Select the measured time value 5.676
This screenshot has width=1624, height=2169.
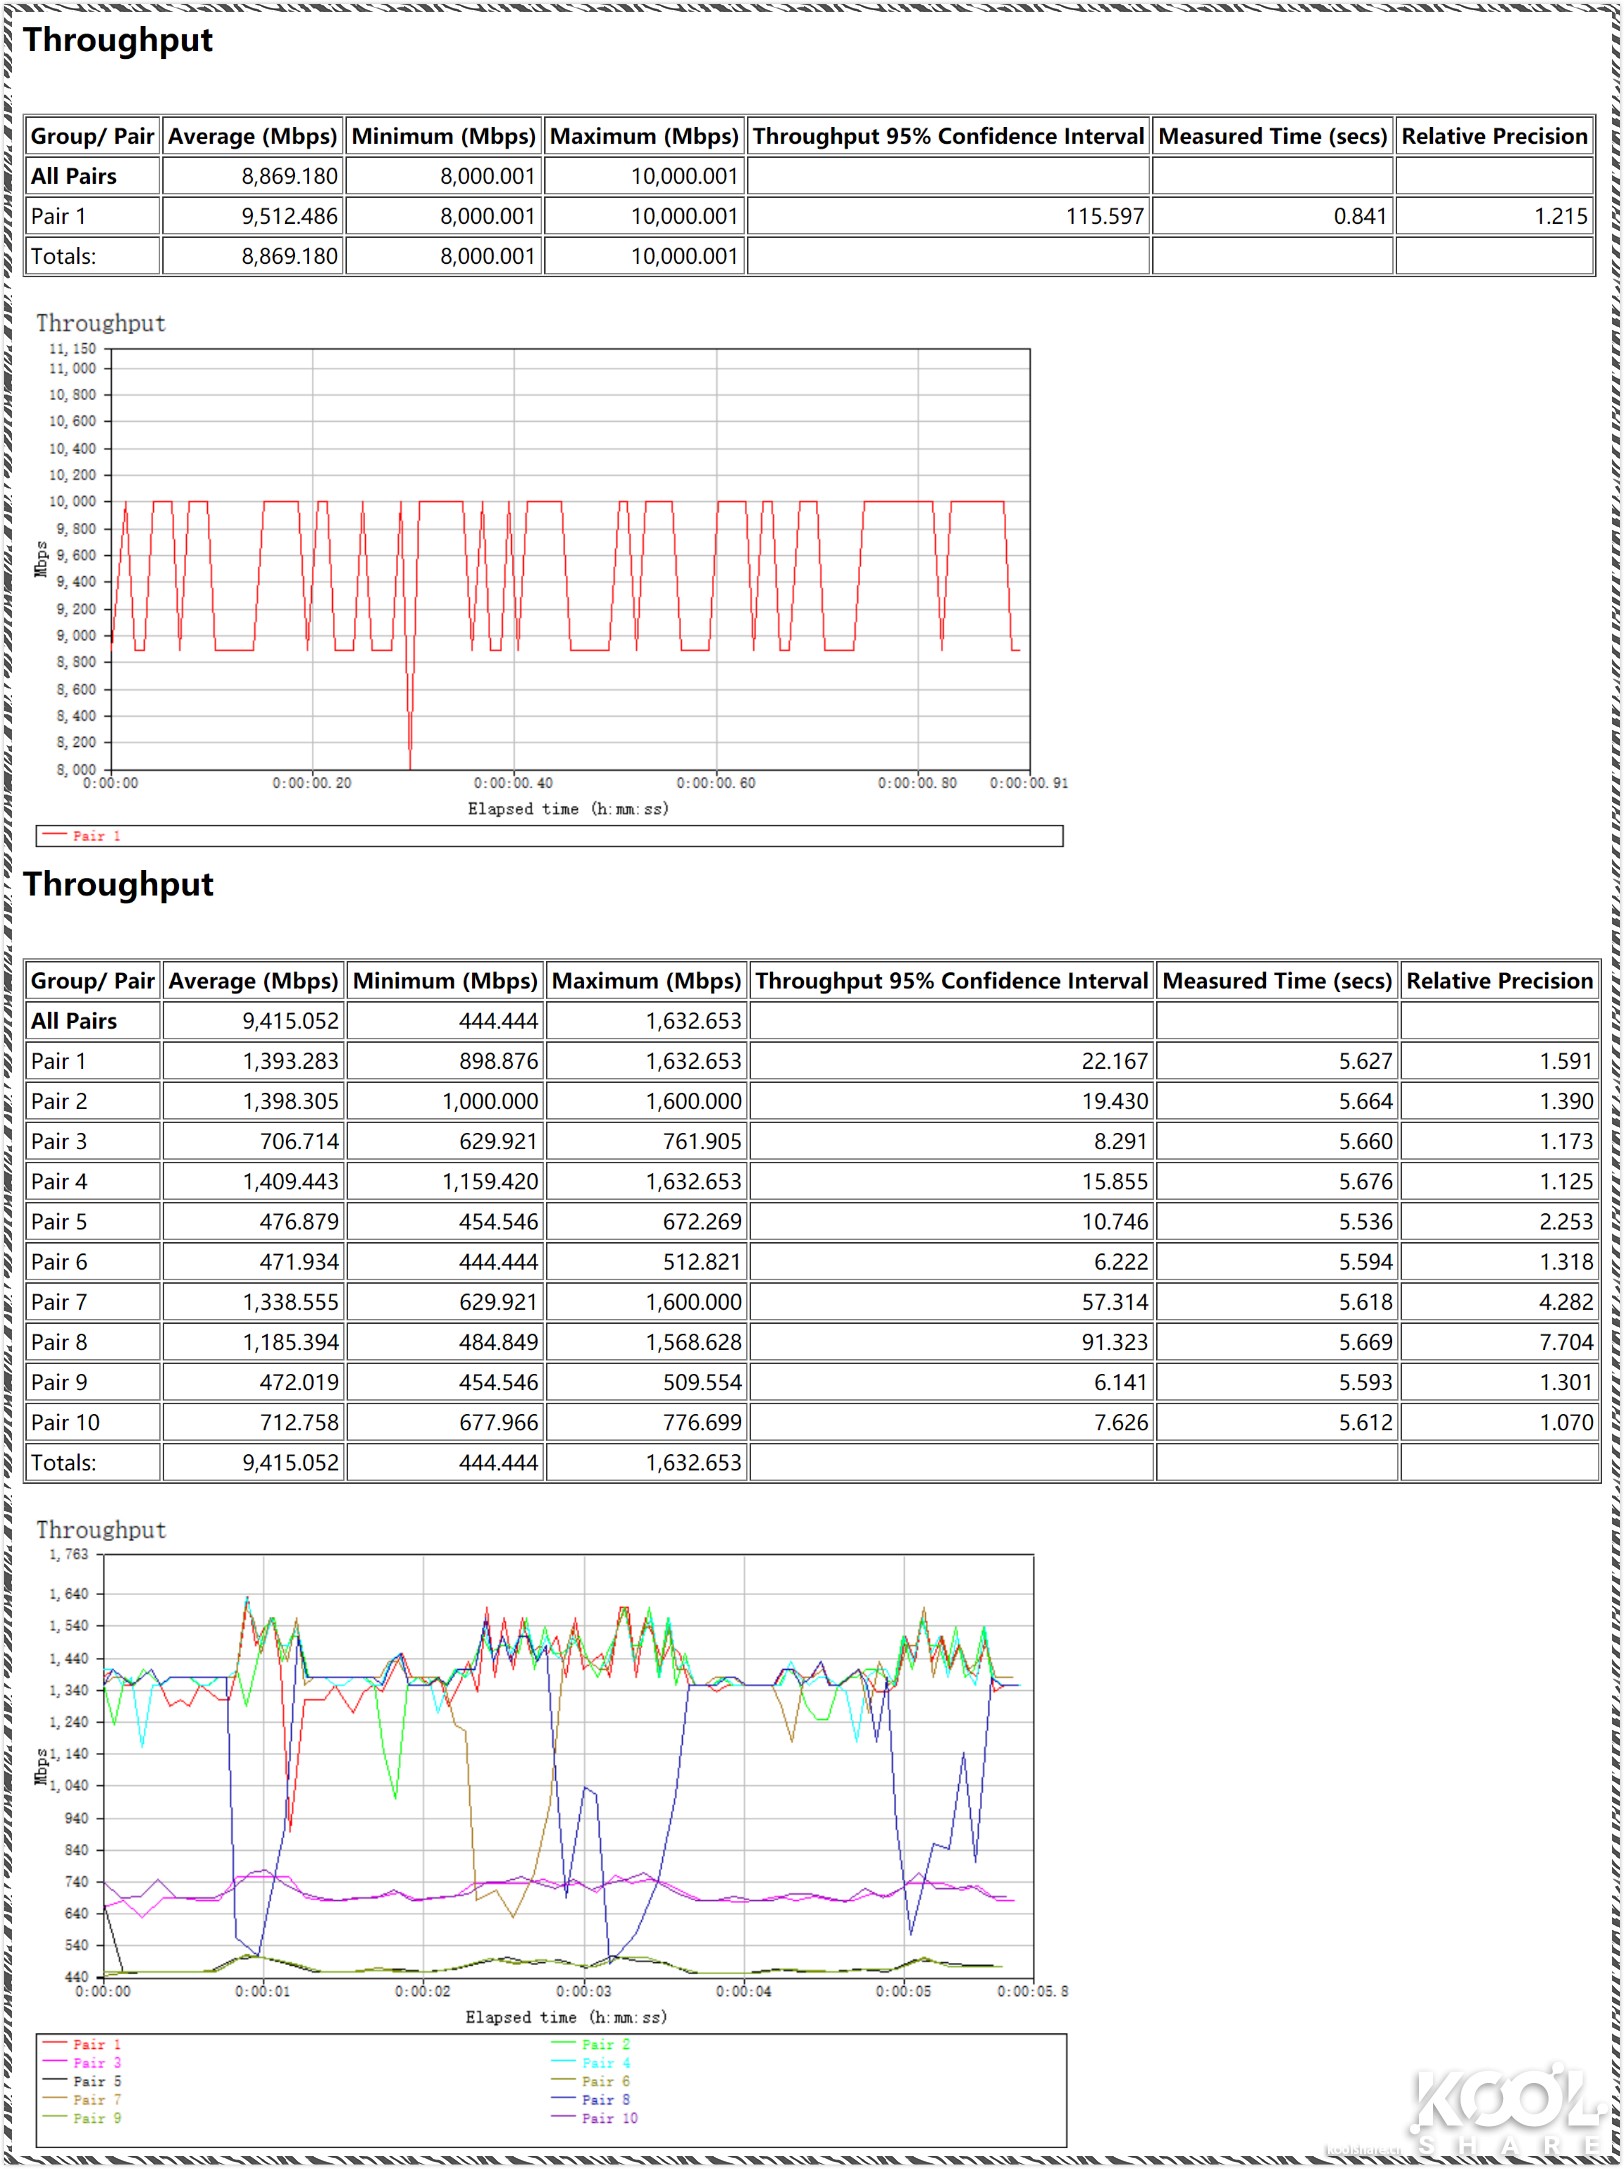click(x=1366, y=1181)
